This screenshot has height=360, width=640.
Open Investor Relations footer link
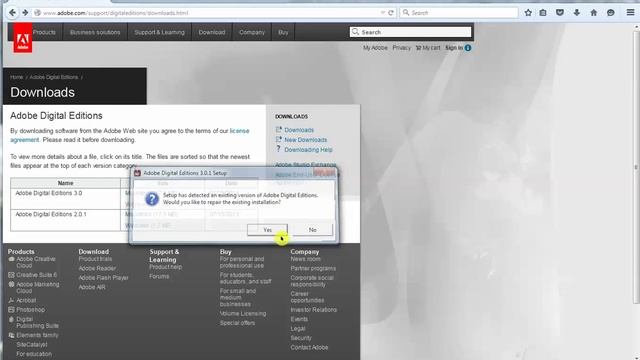[313, 310]
